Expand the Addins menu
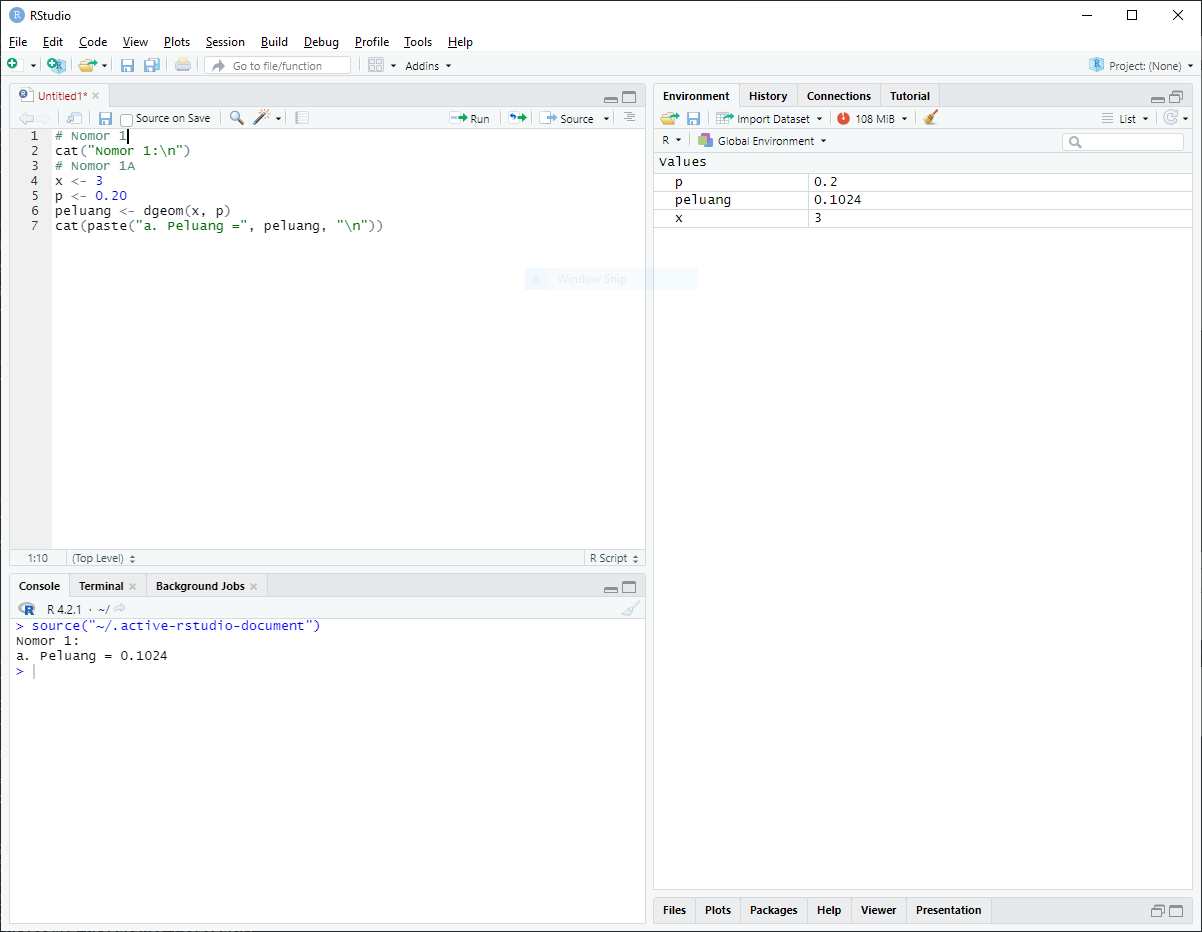The height and width of the screenshot is (932, 1202). pyautogui.click(x=428, y=66)
